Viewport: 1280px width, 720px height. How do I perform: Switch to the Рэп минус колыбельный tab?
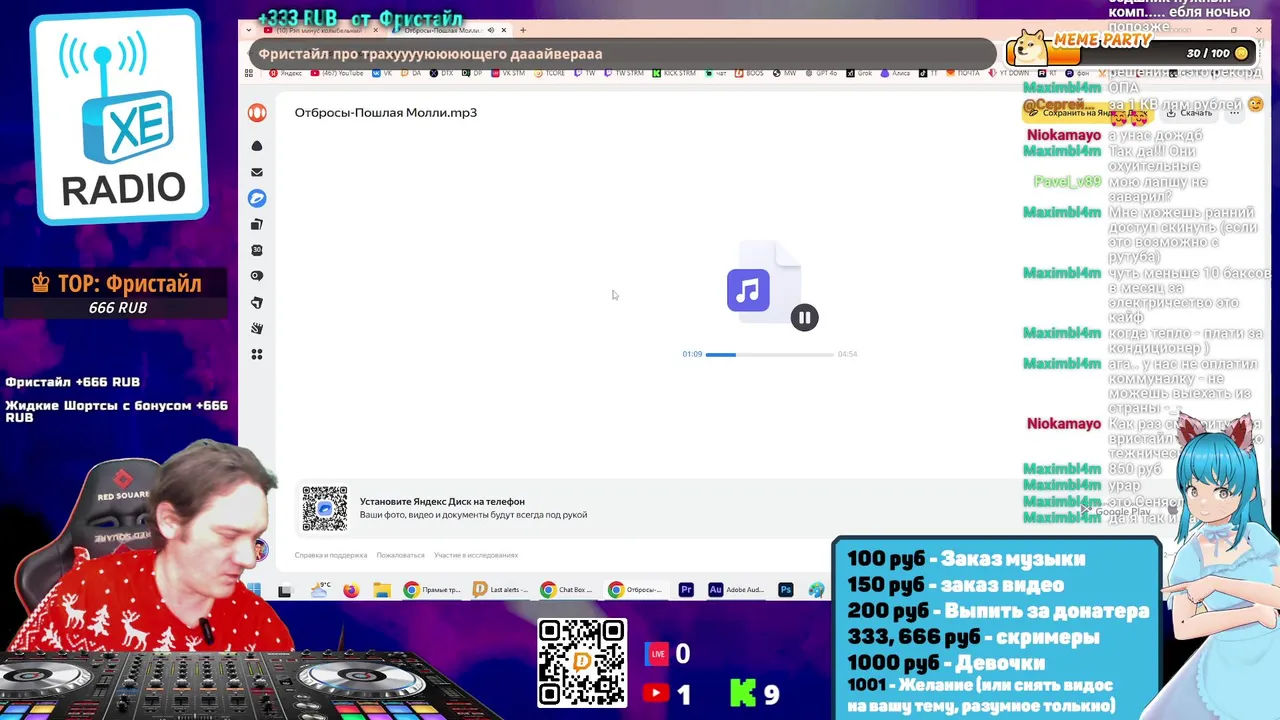[x=318, y=30]
